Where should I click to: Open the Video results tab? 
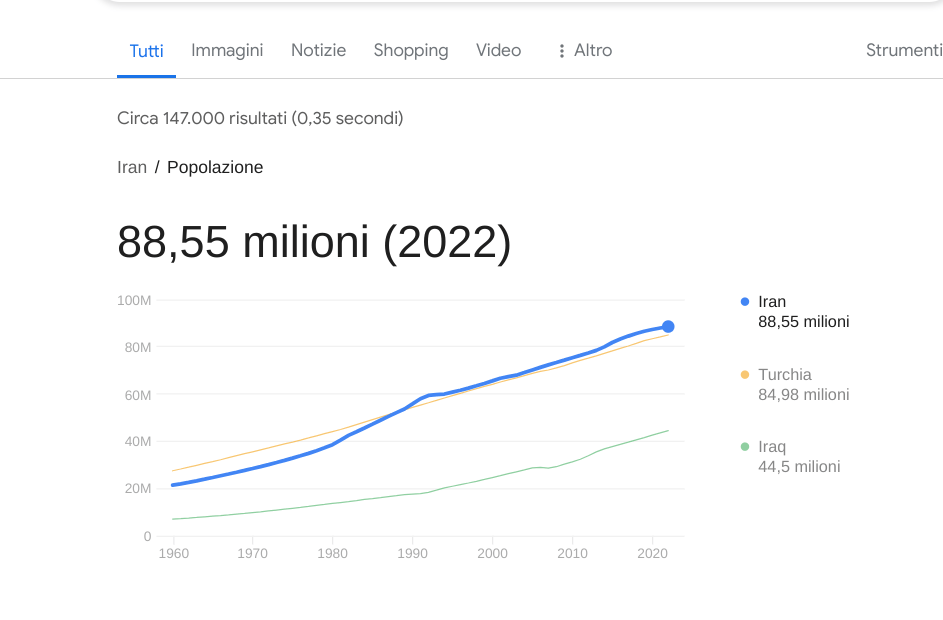(x=498, y=50)
